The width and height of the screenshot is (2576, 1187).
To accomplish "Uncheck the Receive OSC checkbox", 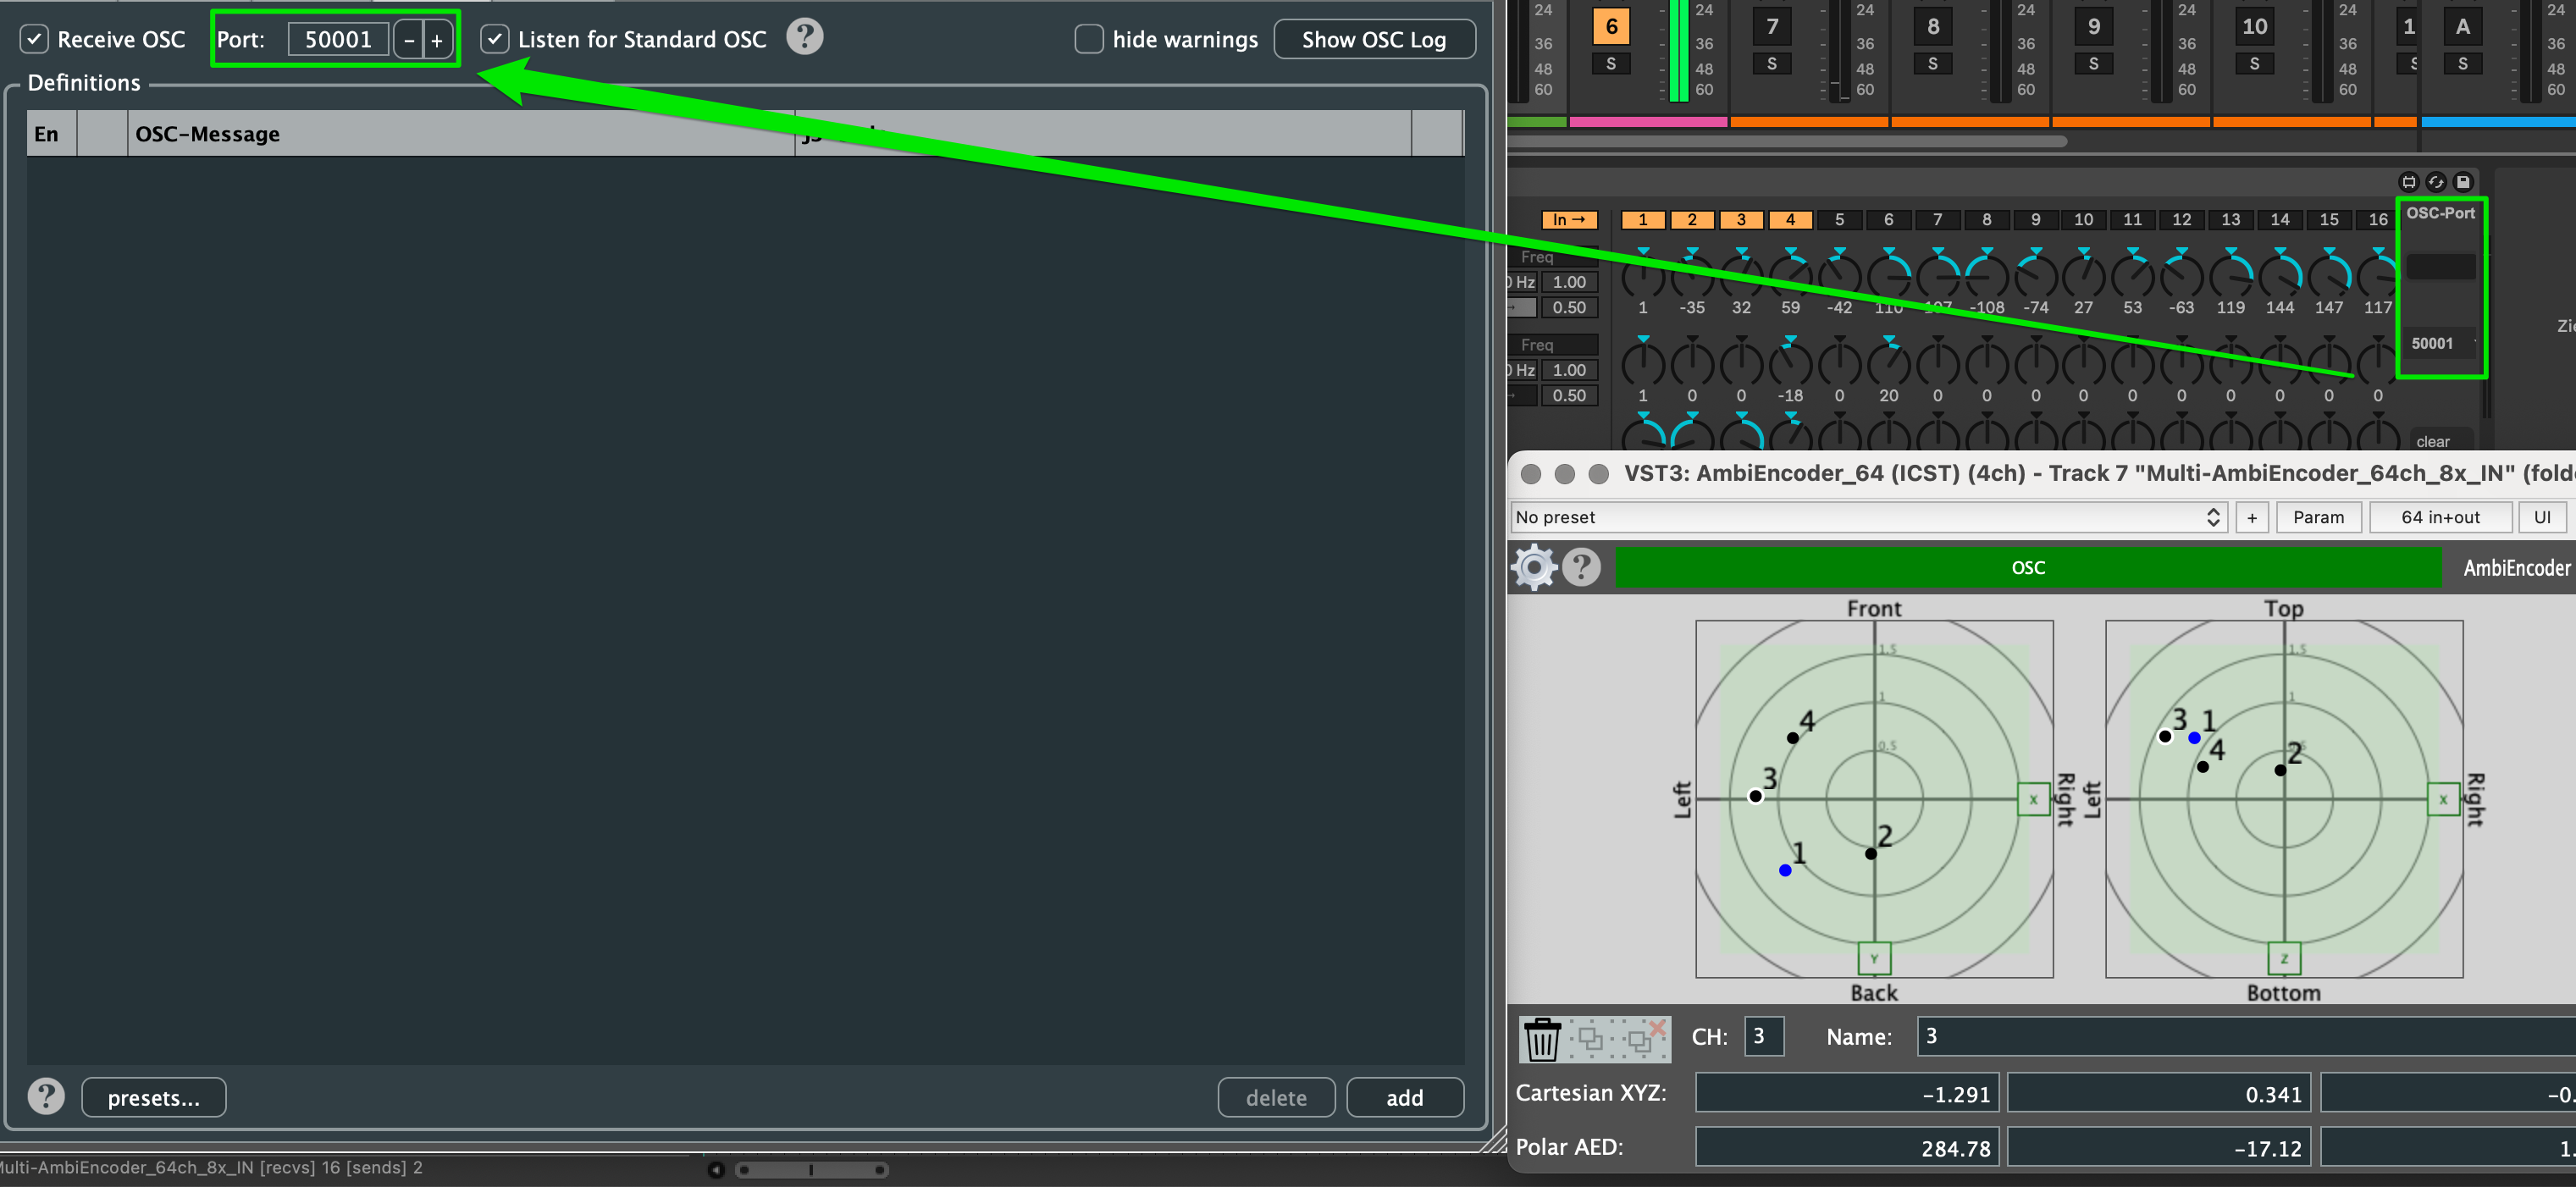I will (x=35, y=39).
